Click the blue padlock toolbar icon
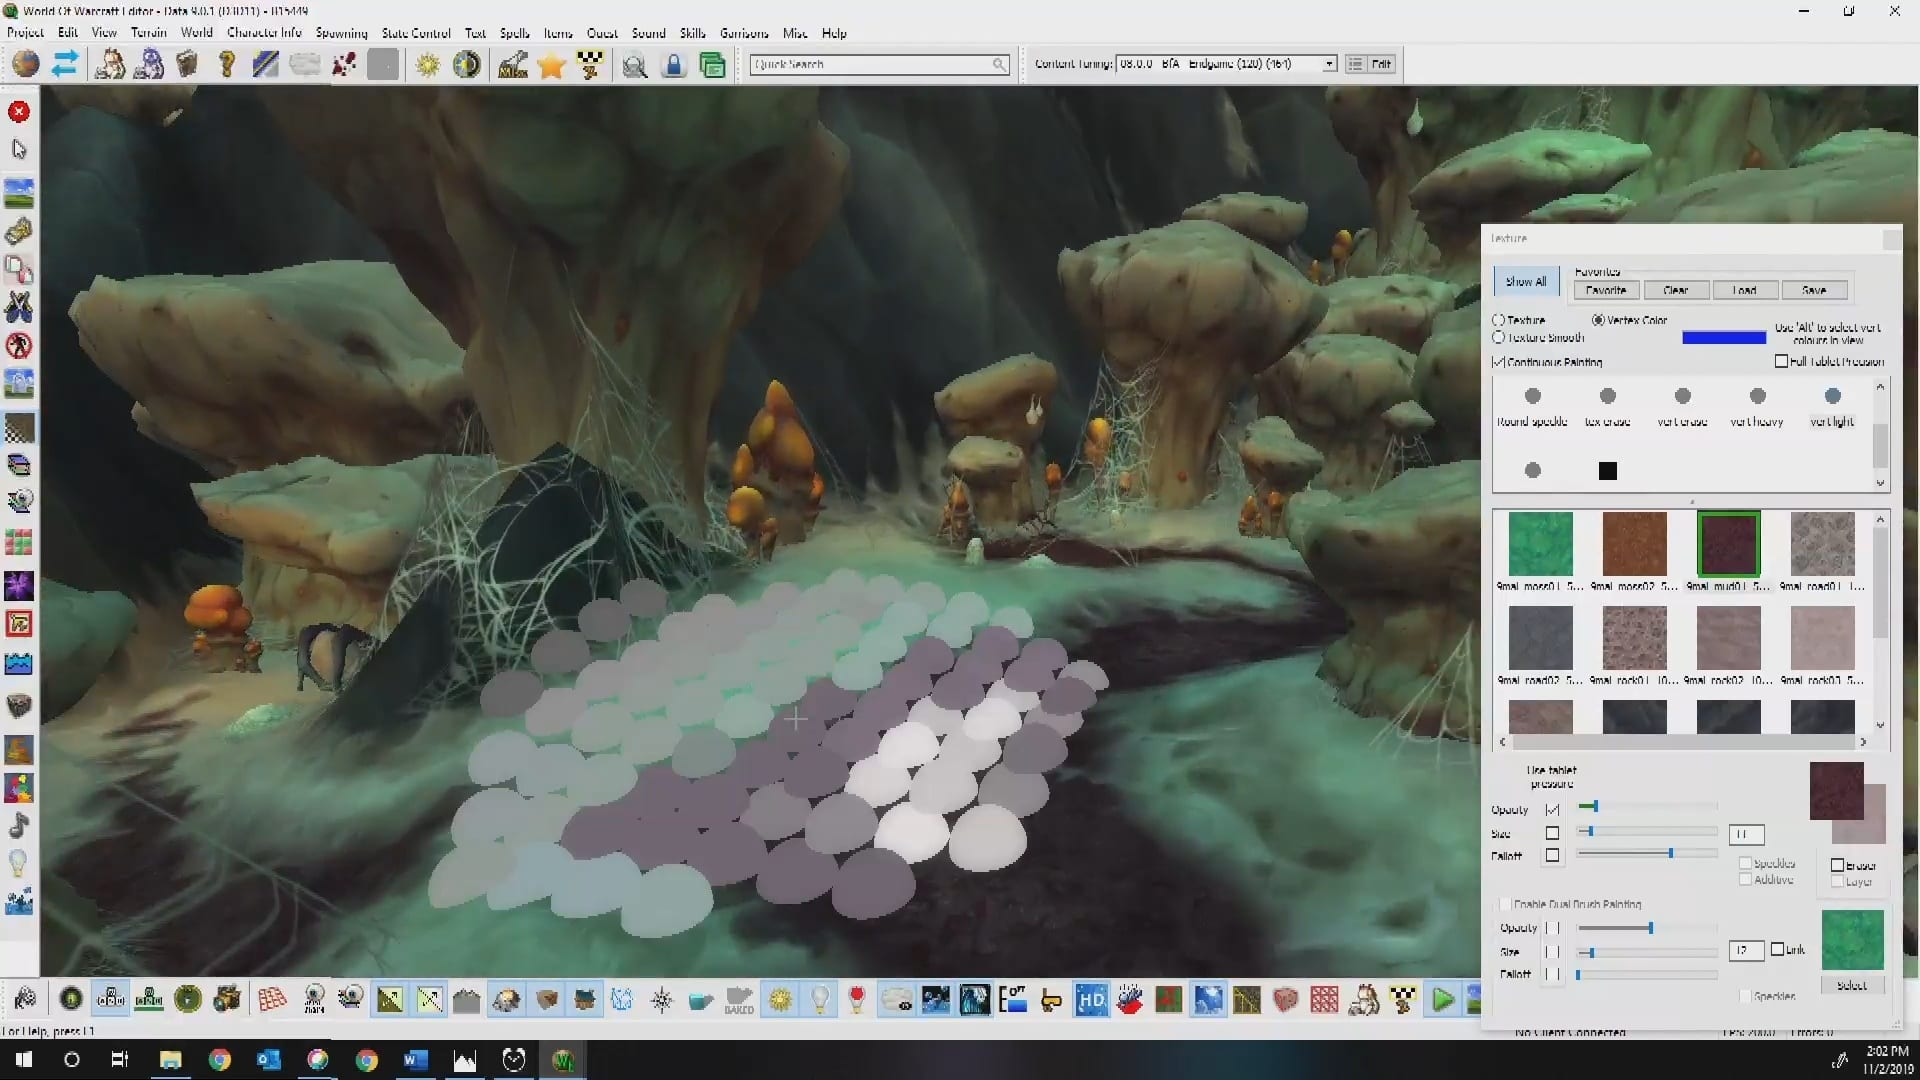This screenshot has height=1080, width=1920. [674, 66]
